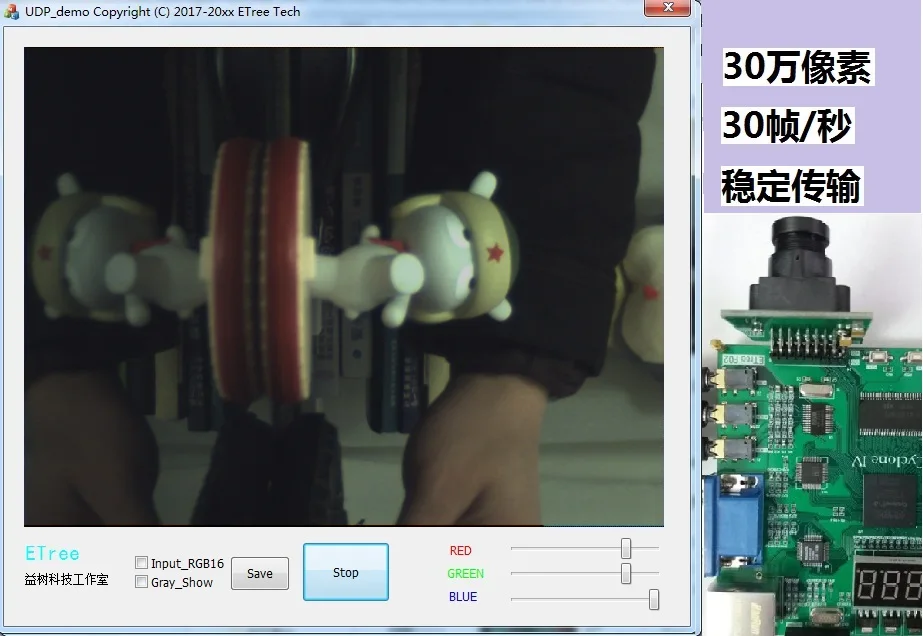Click the UDP_demo window title text
Screen dimensions: 923x636
click(x=162, y=12)
